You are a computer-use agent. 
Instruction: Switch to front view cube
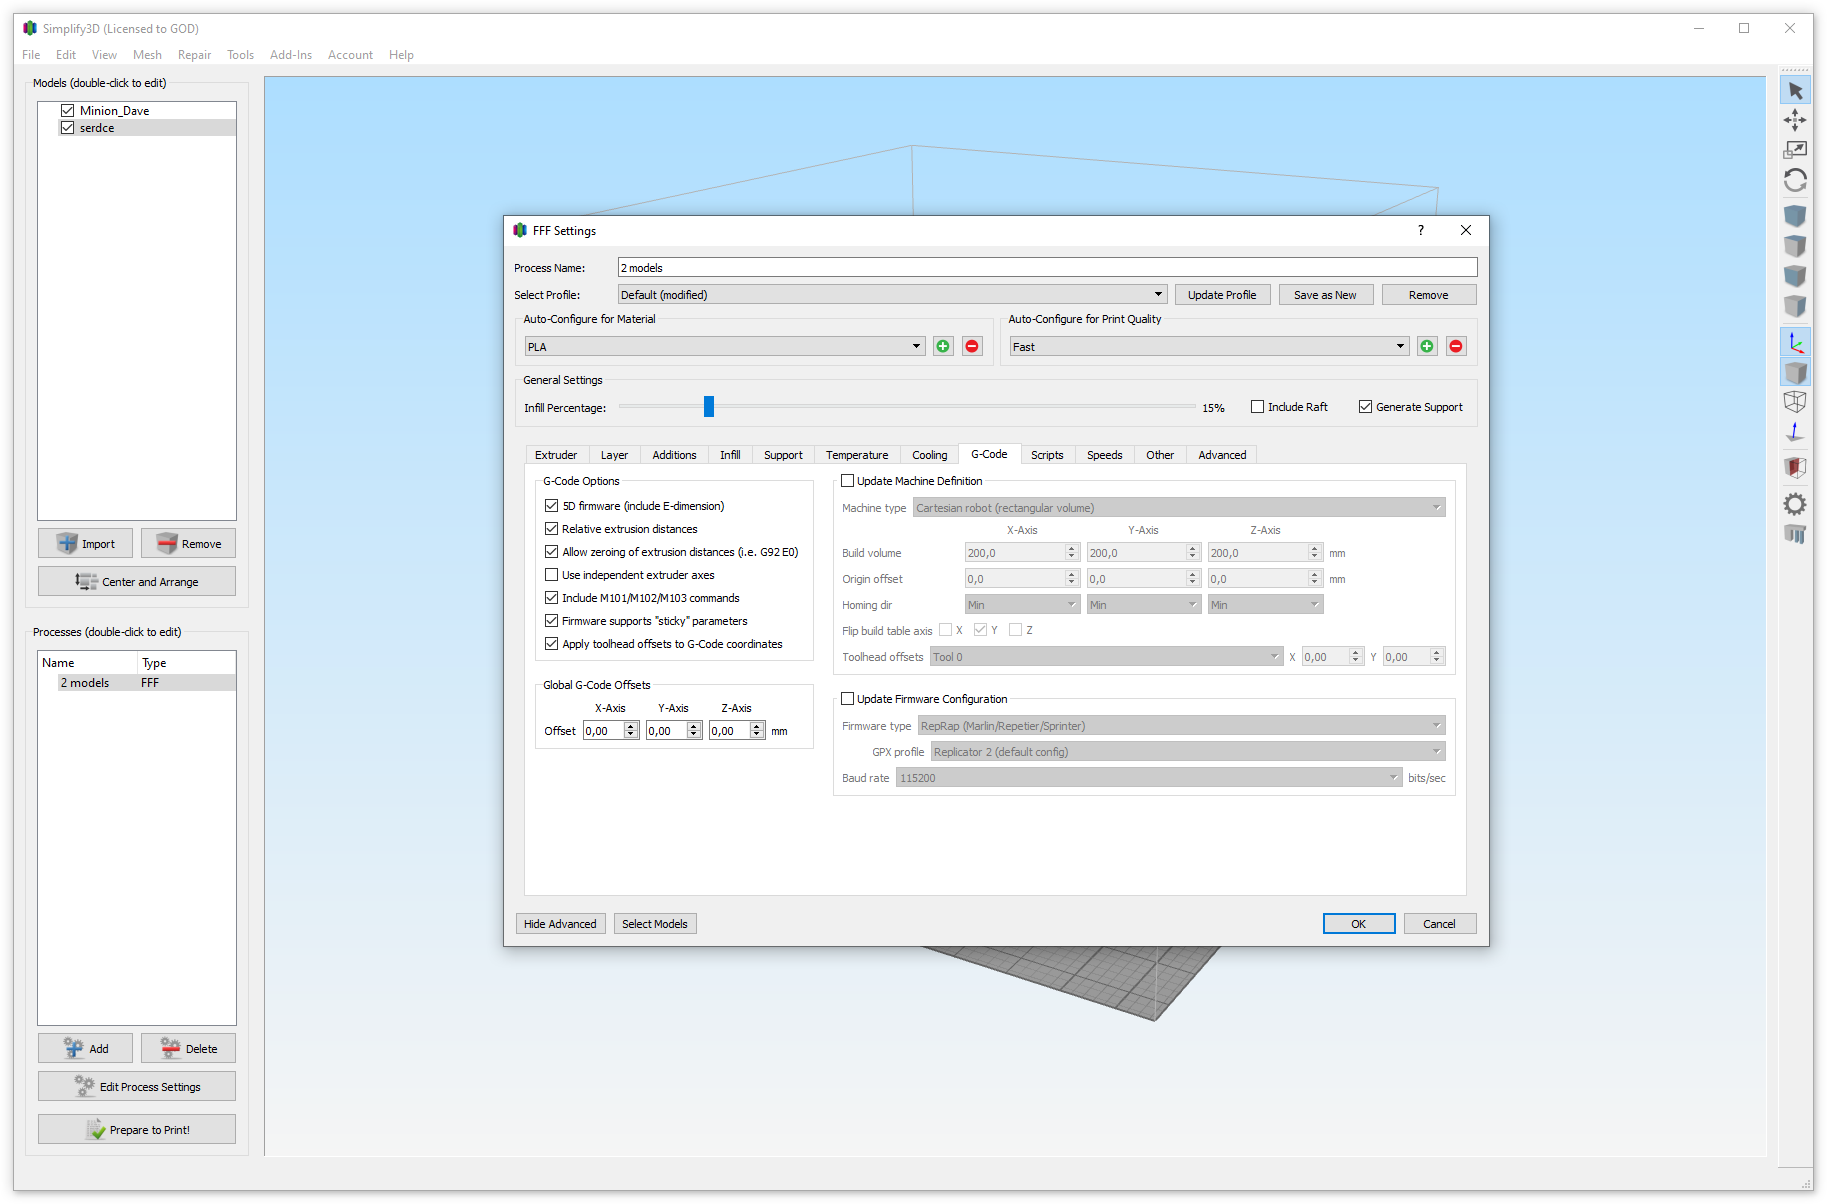tap(1795, 276)
